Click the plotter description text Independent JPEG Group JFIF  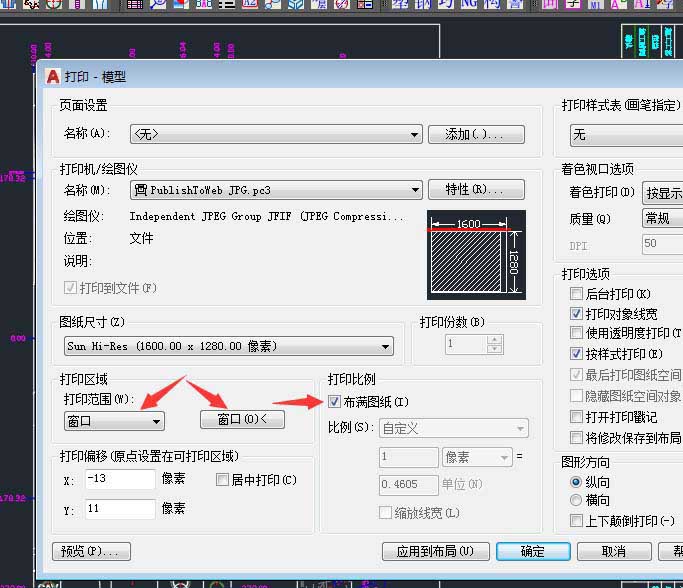pyautogui.click(x=267, y=216)
